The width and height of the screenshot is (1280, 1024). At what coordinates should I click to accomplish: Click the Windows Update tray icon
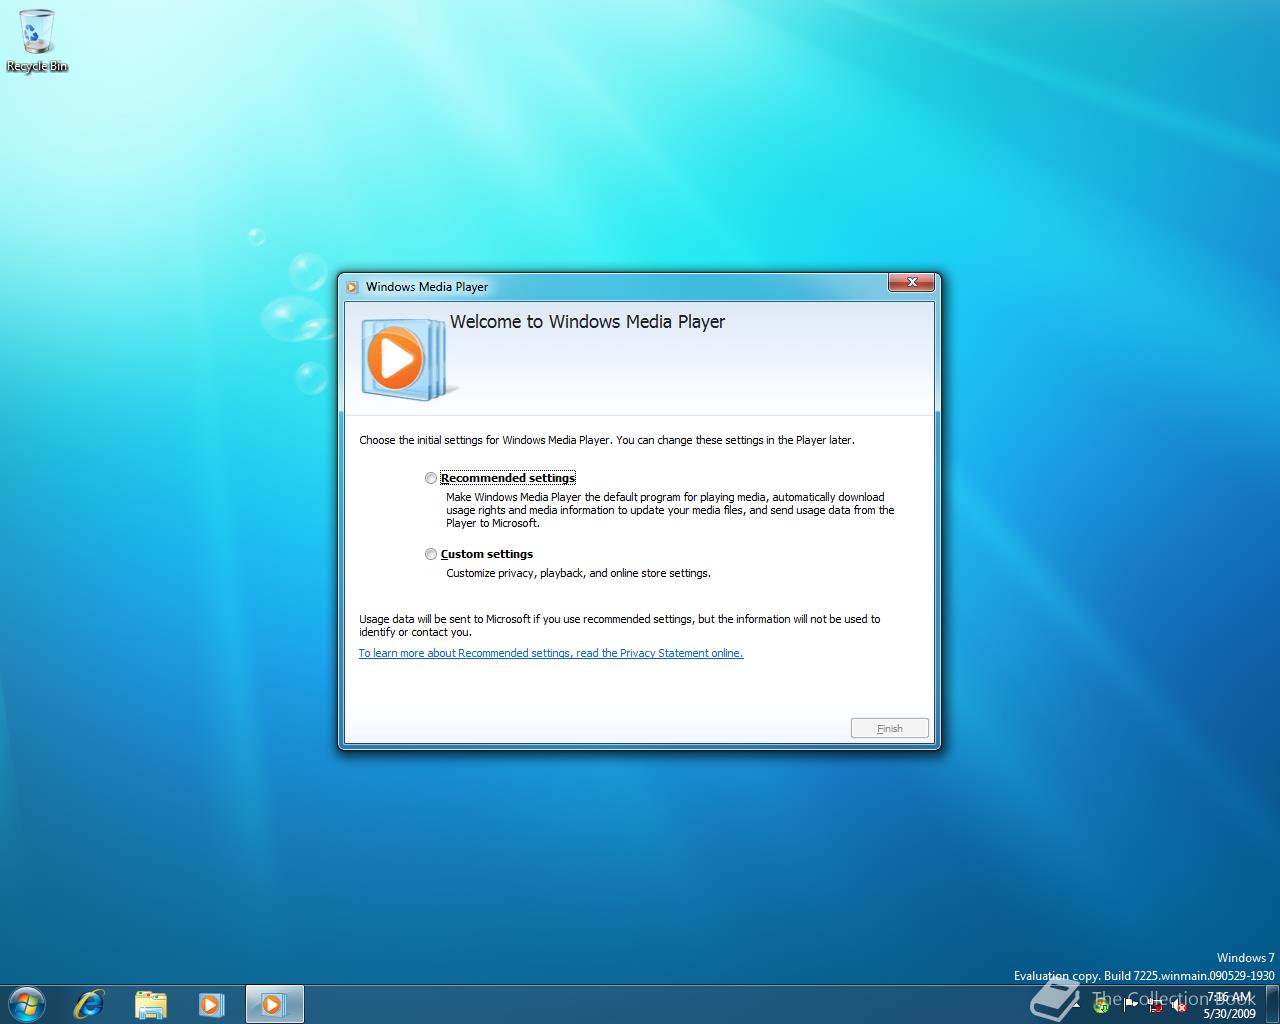tap(1101, 1005)
